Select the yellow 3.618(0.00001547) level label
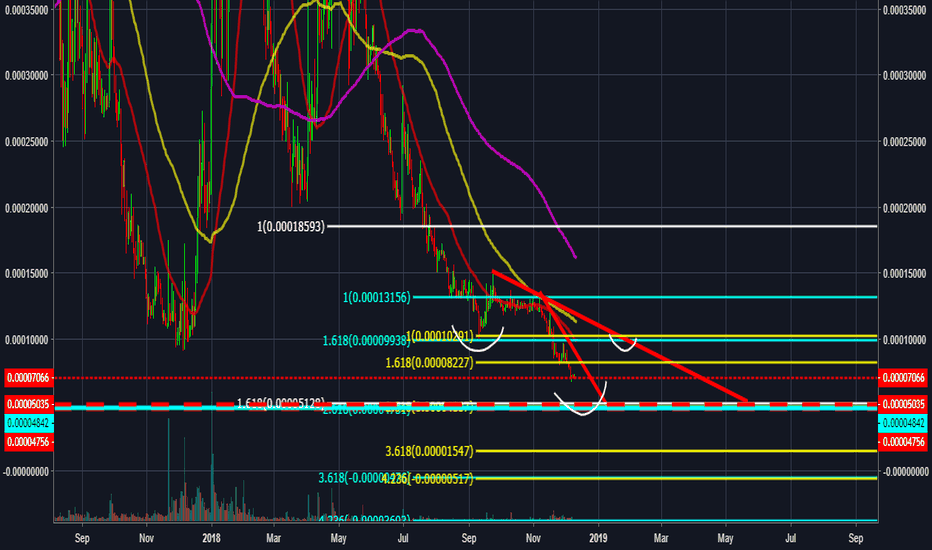Image resolution: width=932 pixels, height=550 pixels. (x=429, y=451)
